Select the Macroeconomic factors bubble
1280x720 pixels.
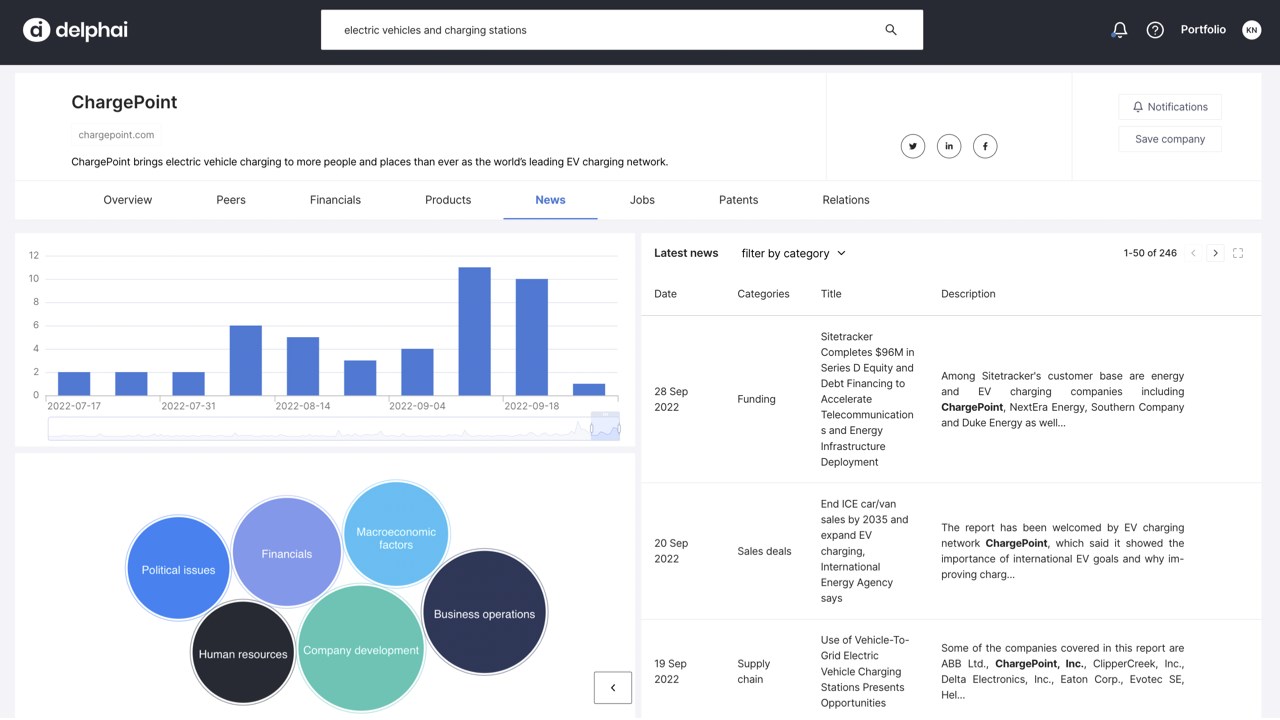(396, 534)
